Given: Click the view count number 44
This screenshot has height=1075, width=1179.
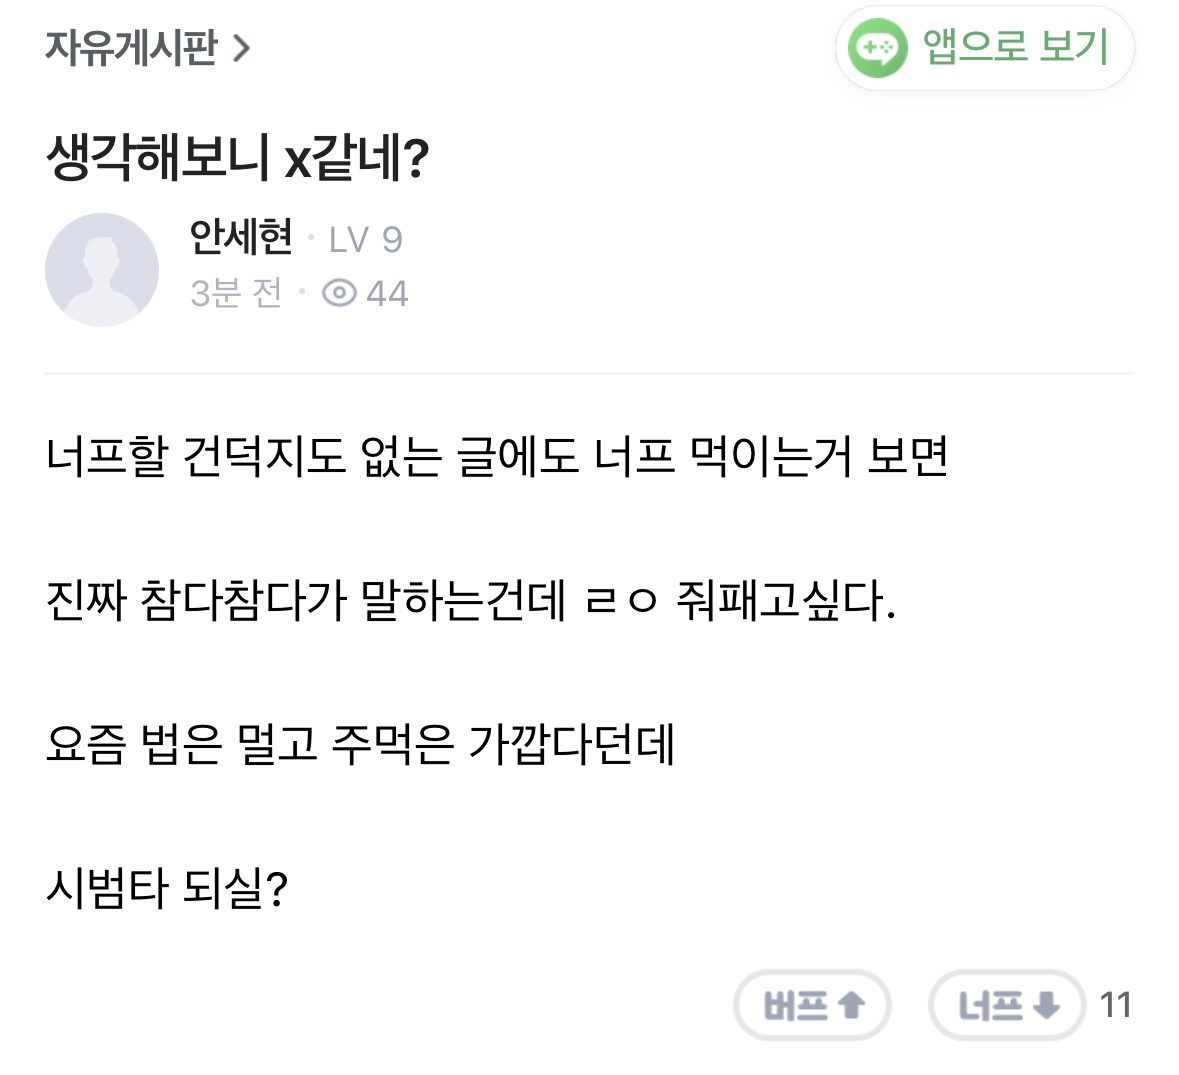Looking at the screenshot, I should tap(387, 293).
